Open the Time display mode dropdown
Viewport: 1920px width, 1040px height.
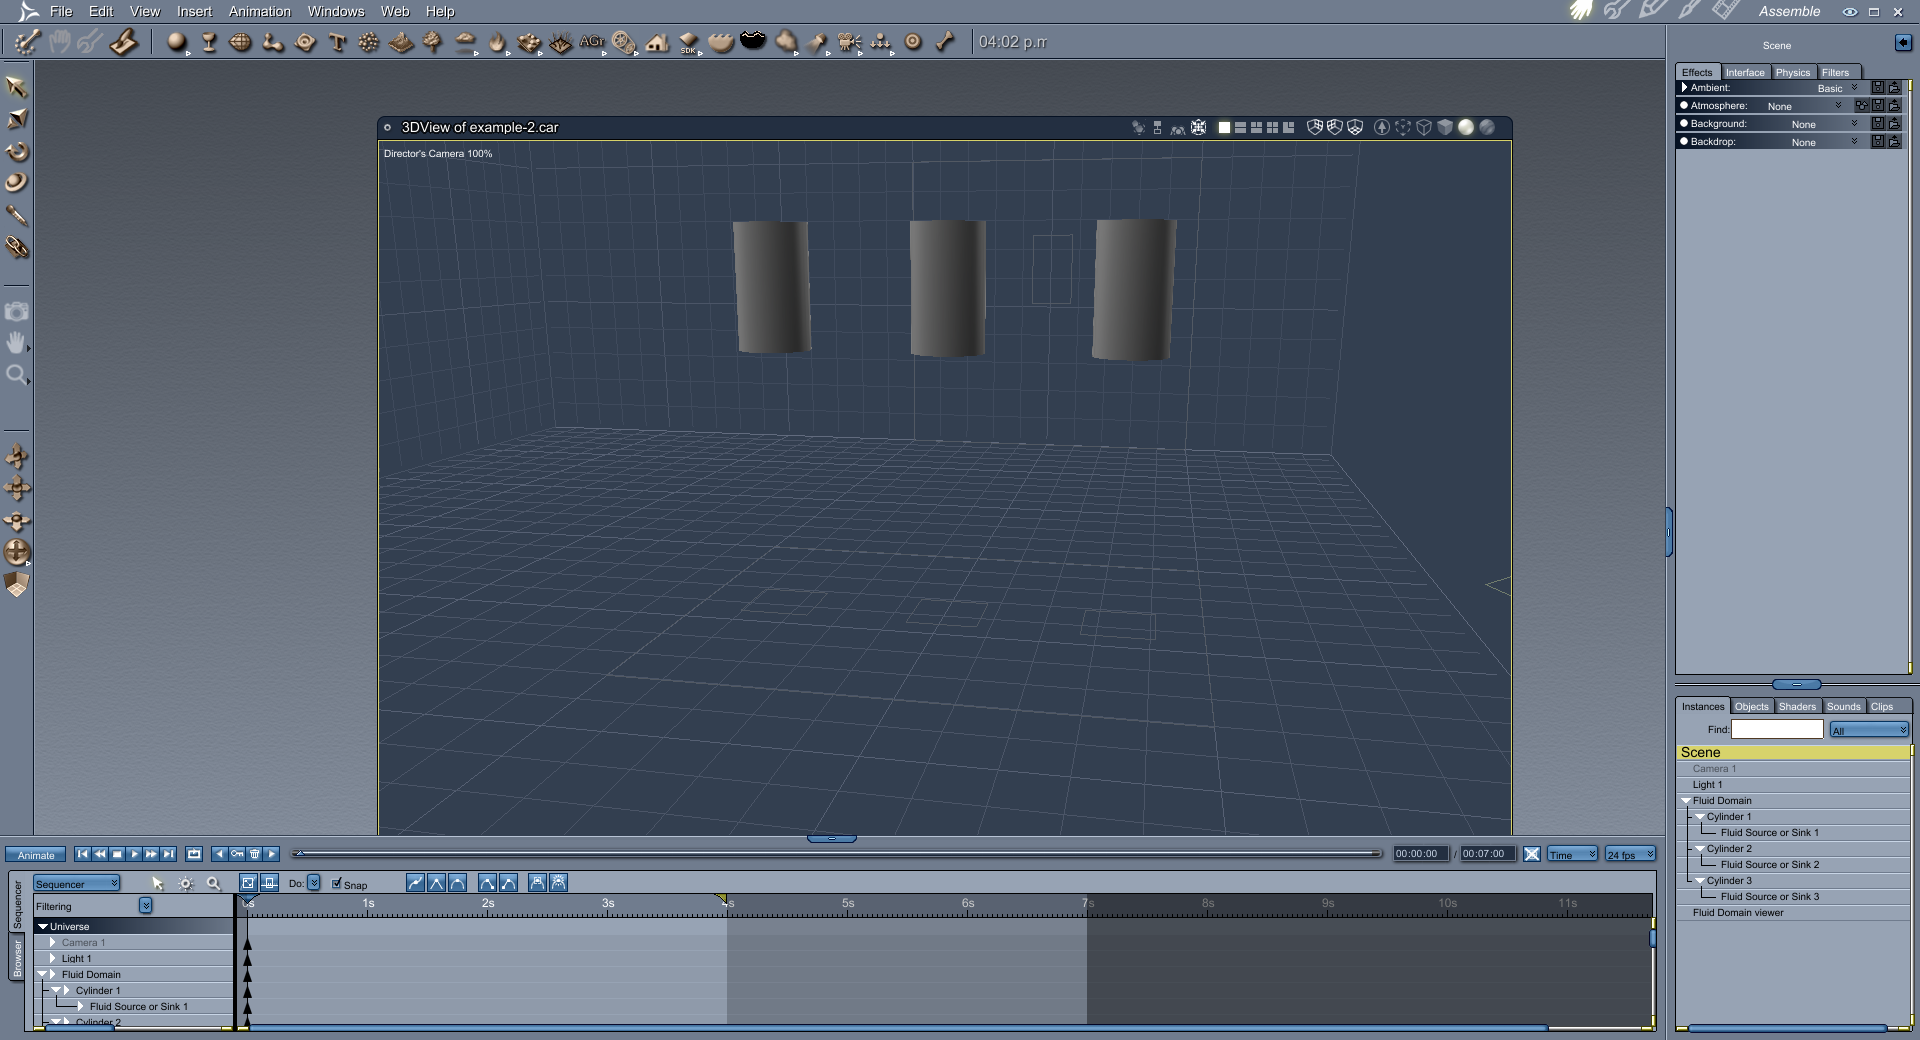click(x=1572, y=854)
